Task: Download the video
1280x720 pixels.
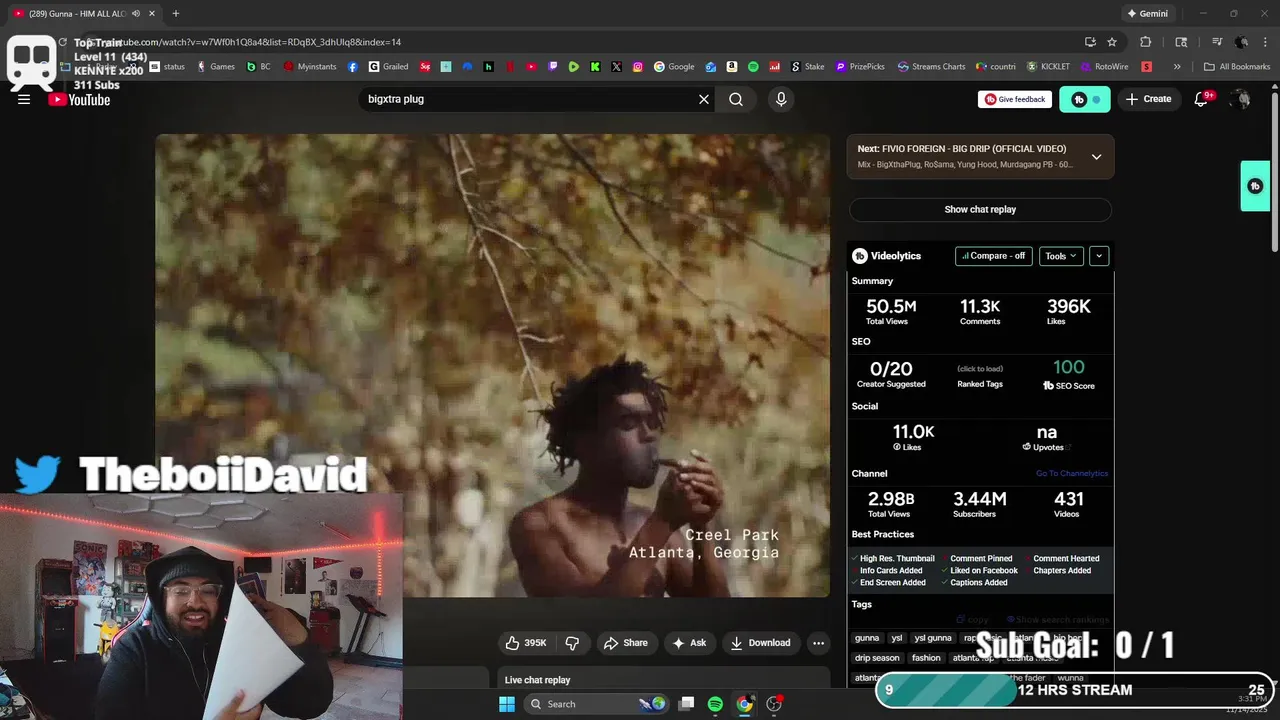Action: pos(761,643)
